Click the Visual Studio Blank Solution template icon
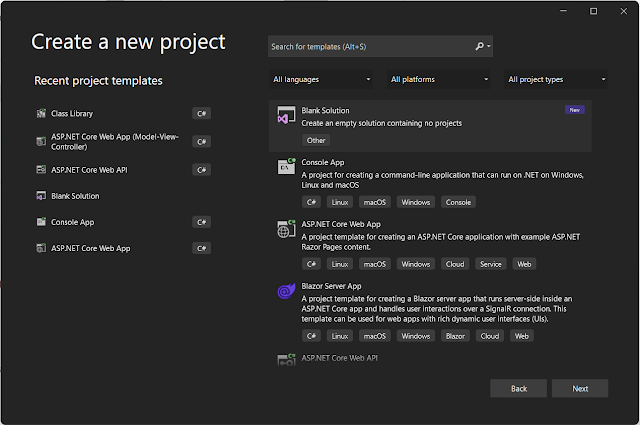 pyautogui.click(x=284, y=115)
